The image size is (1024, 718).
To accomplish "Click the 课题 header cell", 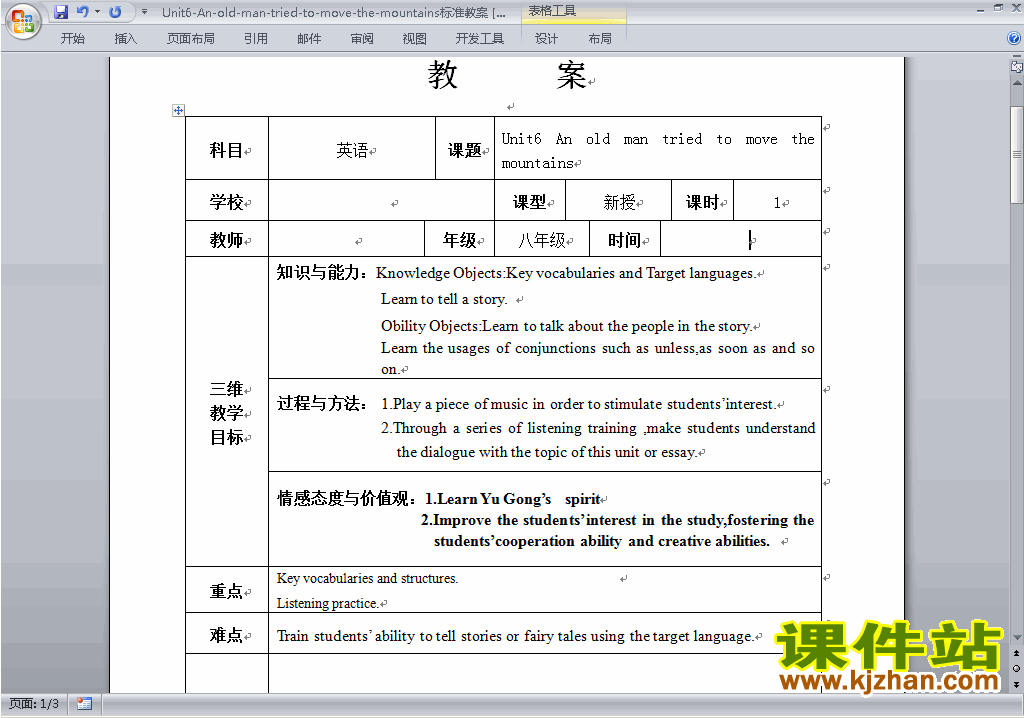I will point(465,148).
